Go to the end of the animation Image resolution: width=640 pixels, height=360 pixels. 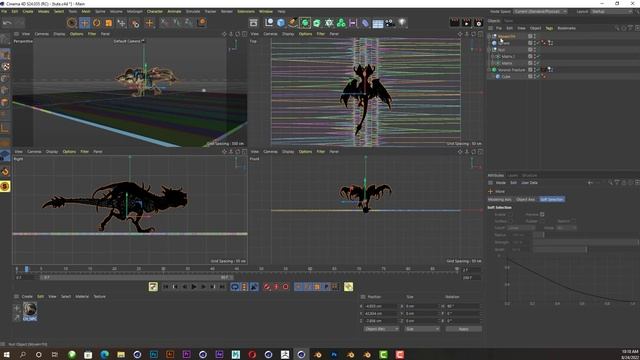tap(222, 287)
